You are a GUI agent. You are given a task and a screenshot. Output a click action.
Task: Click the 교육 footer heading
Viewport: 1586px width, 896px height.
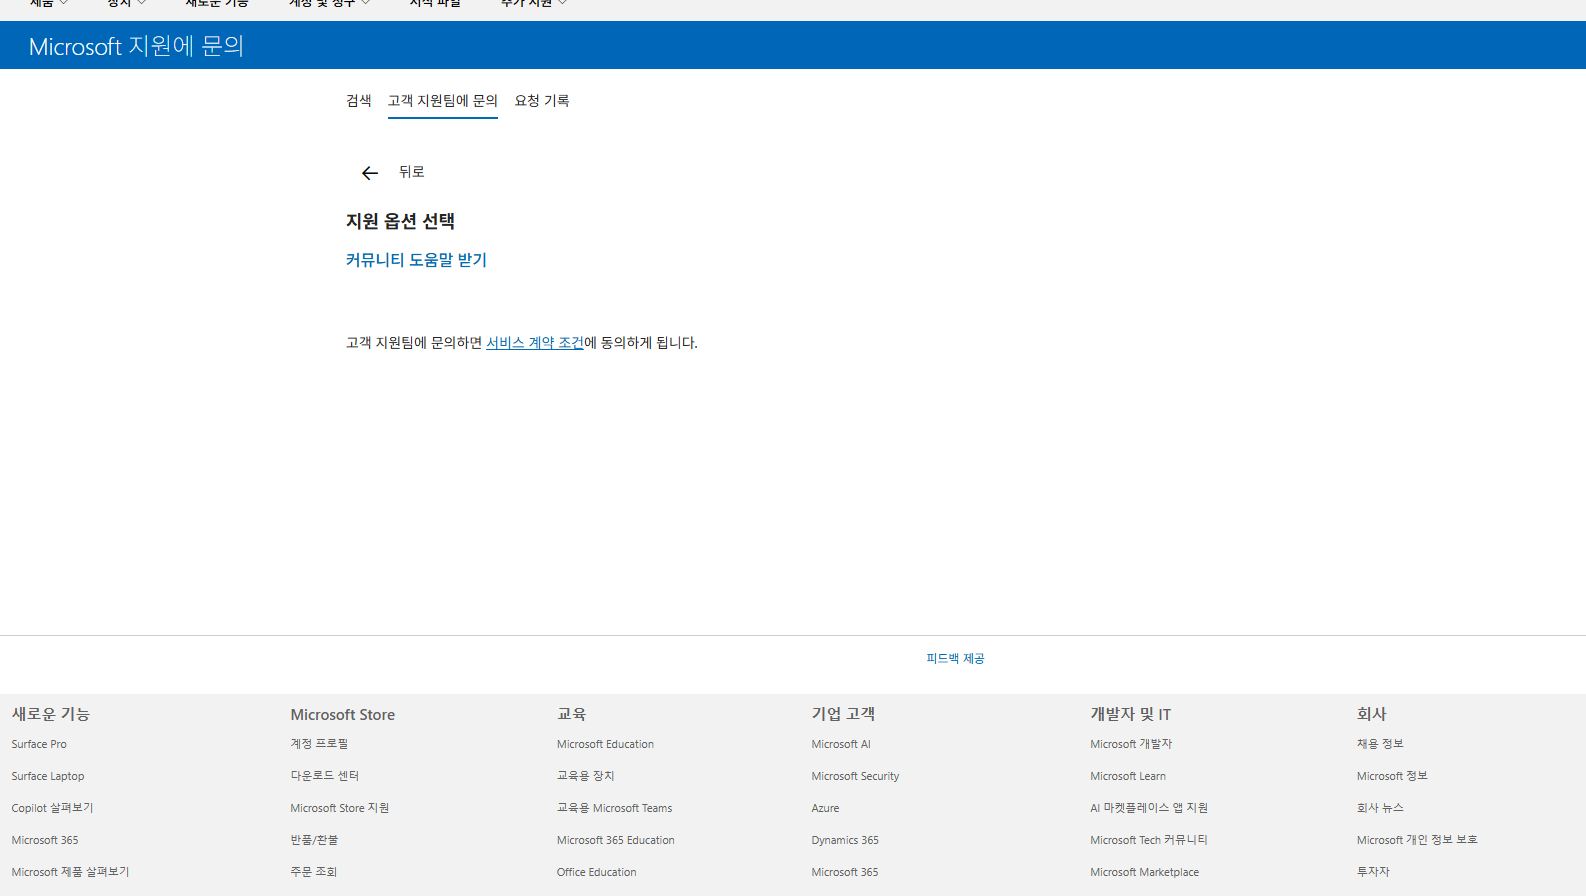click(572, 714)
